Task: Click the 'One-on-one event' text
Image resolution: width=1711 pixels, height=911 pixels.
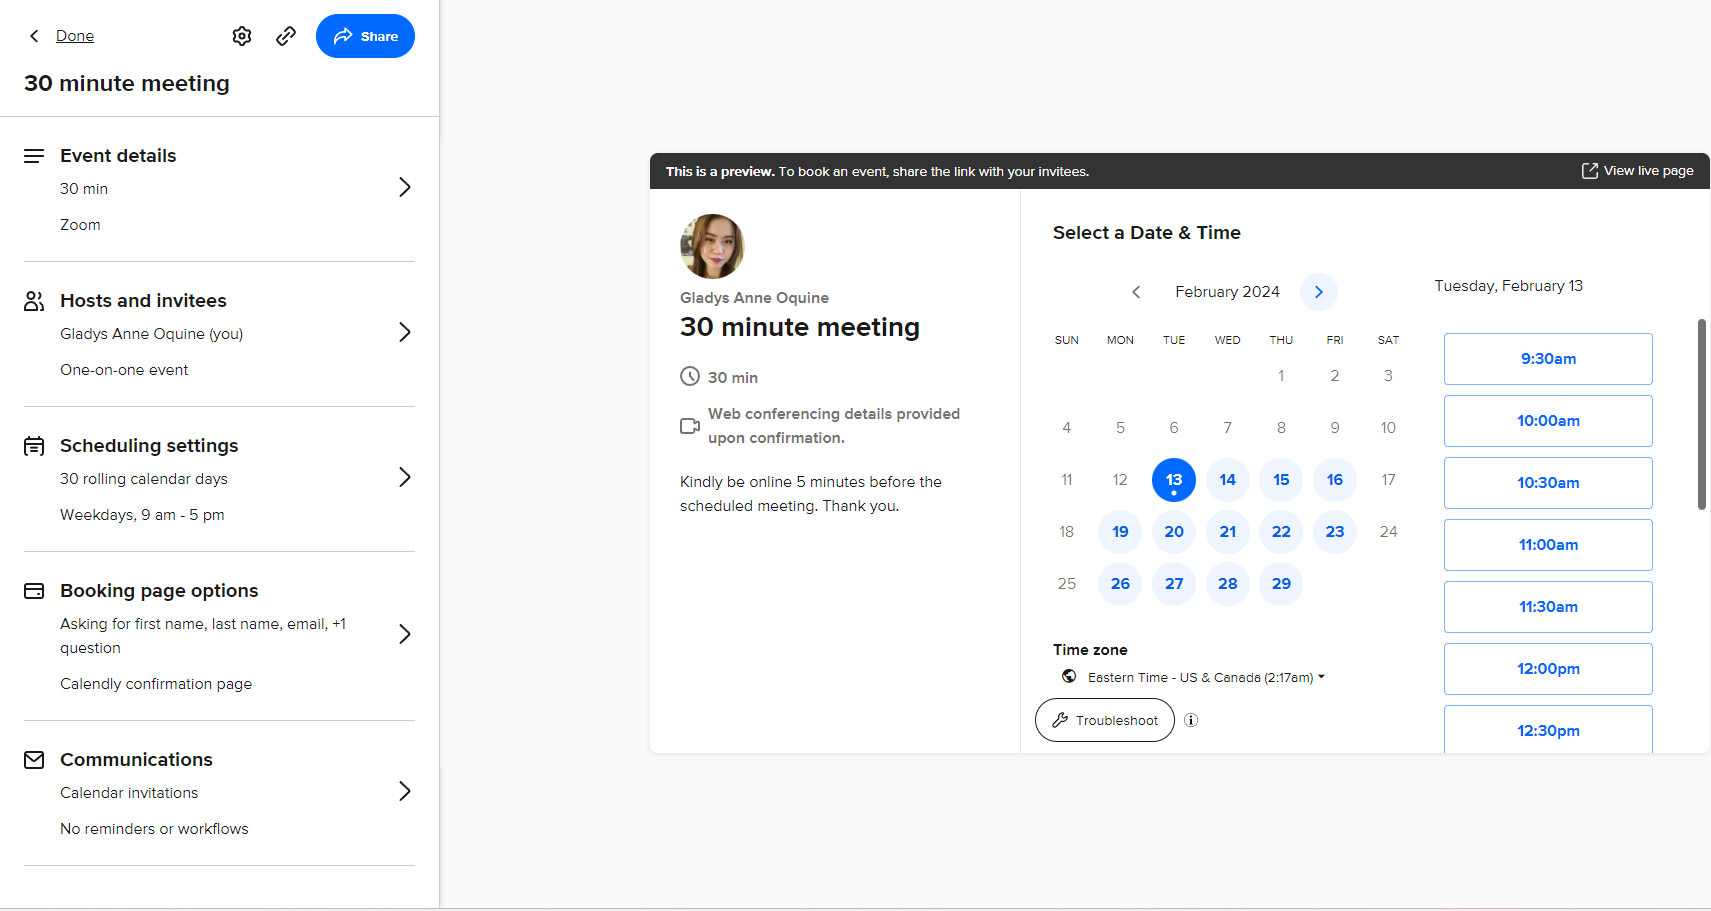Action: pos(124,370)
